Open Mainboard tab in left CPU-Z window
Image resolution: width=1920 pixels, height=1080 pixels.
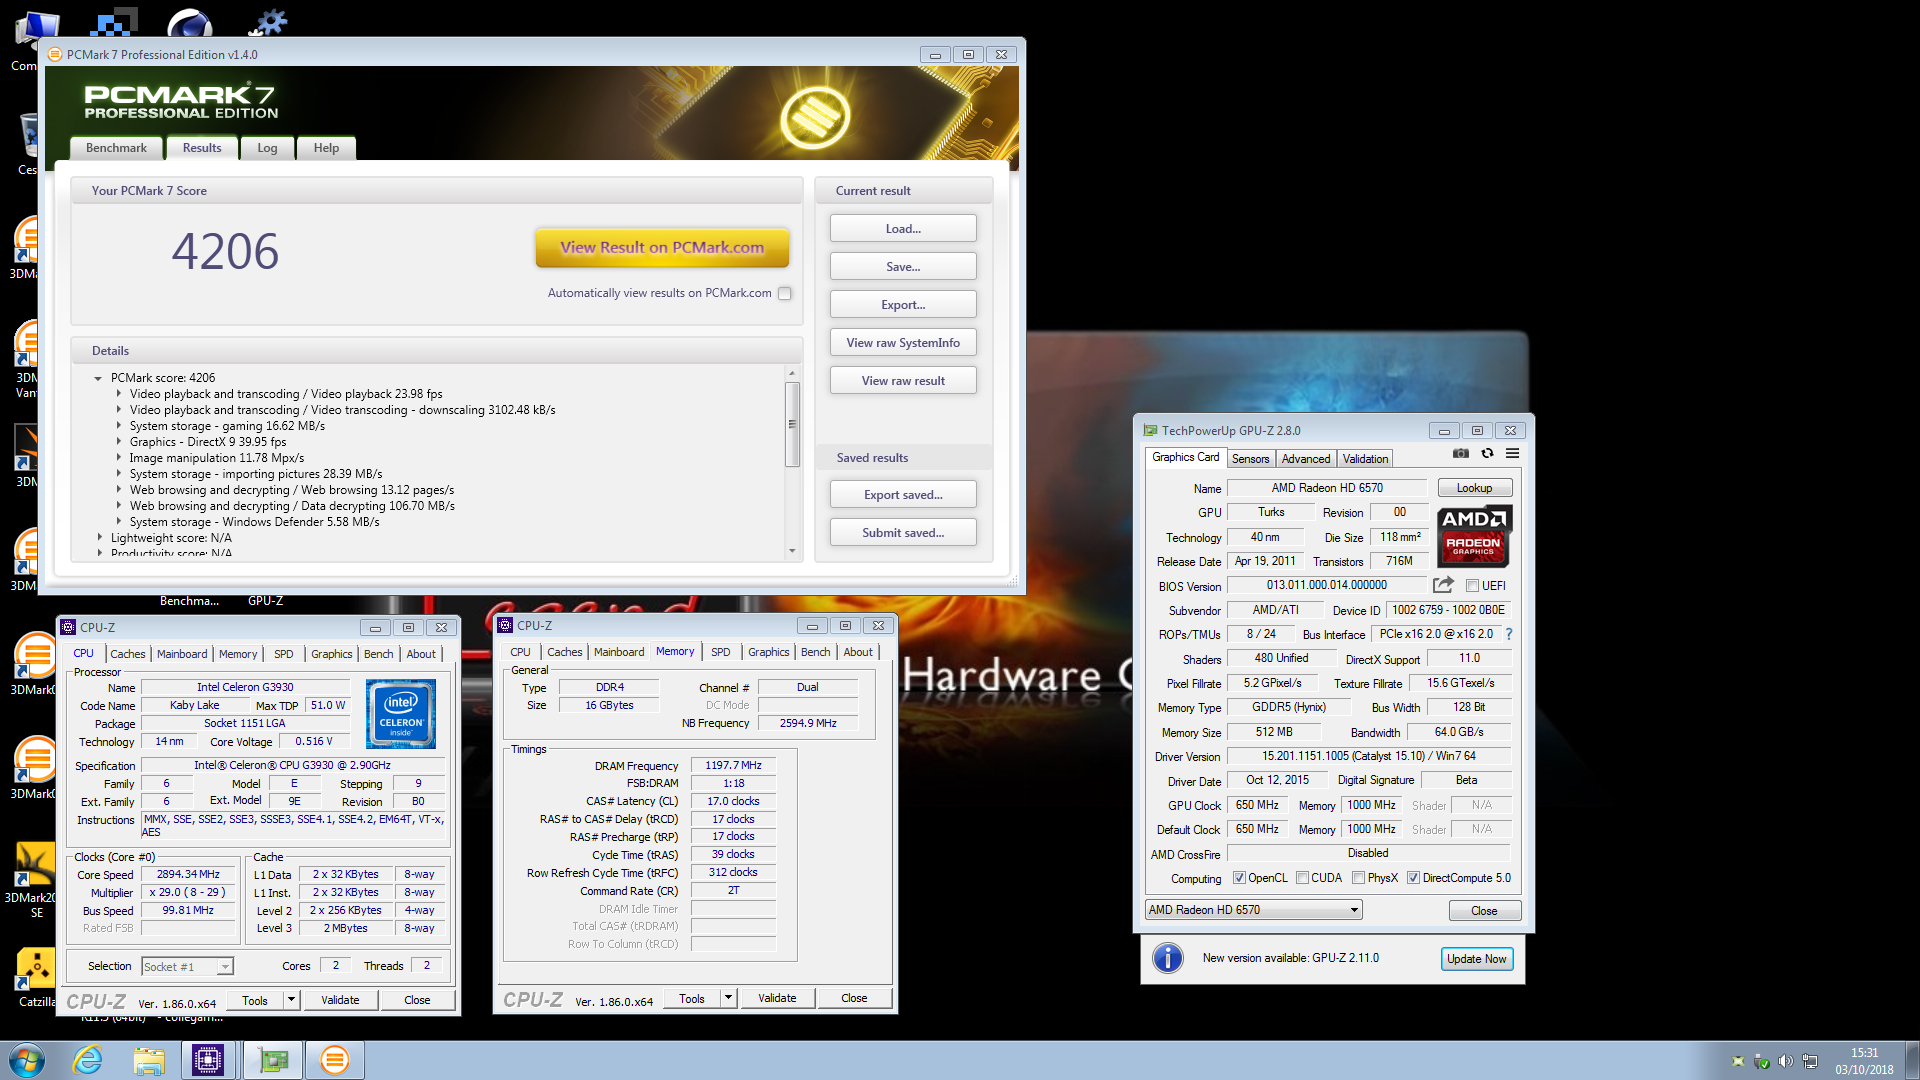(x=182, y=654)
